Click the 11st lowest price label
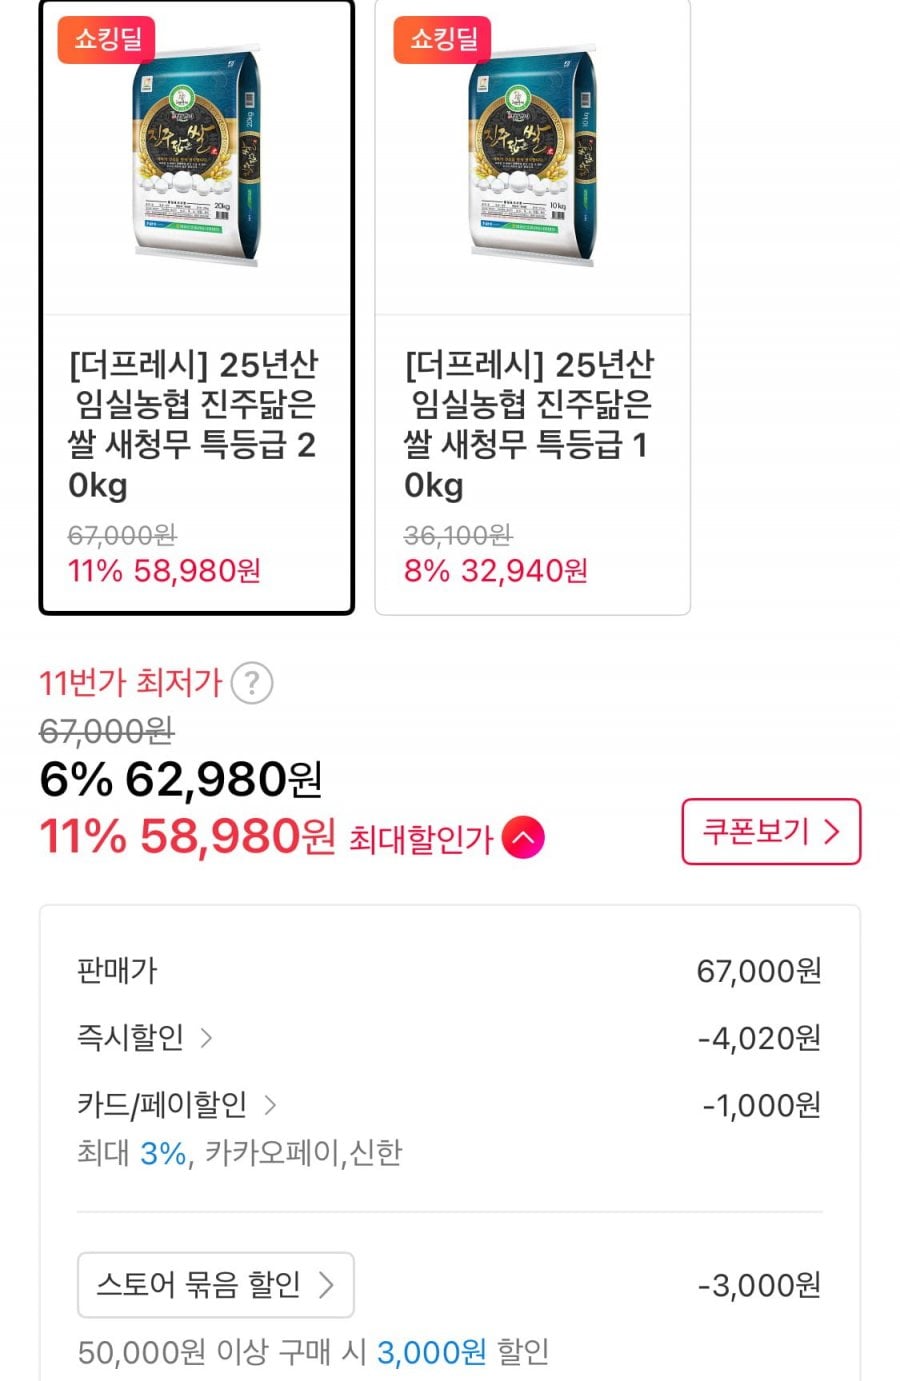The width and height of the screenshot is (900, 1381). click(130, 683)
